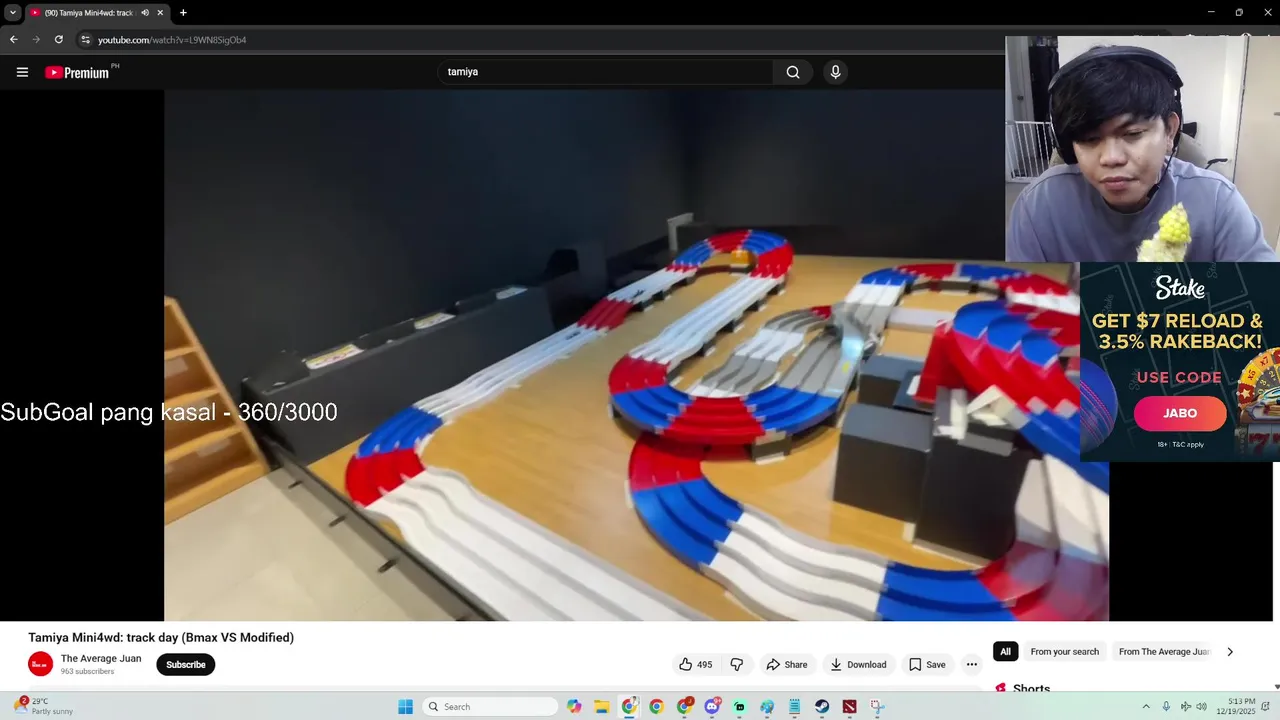
Task: Open Streamlabs from the taskbar
Action: click(x=739, y=707)
